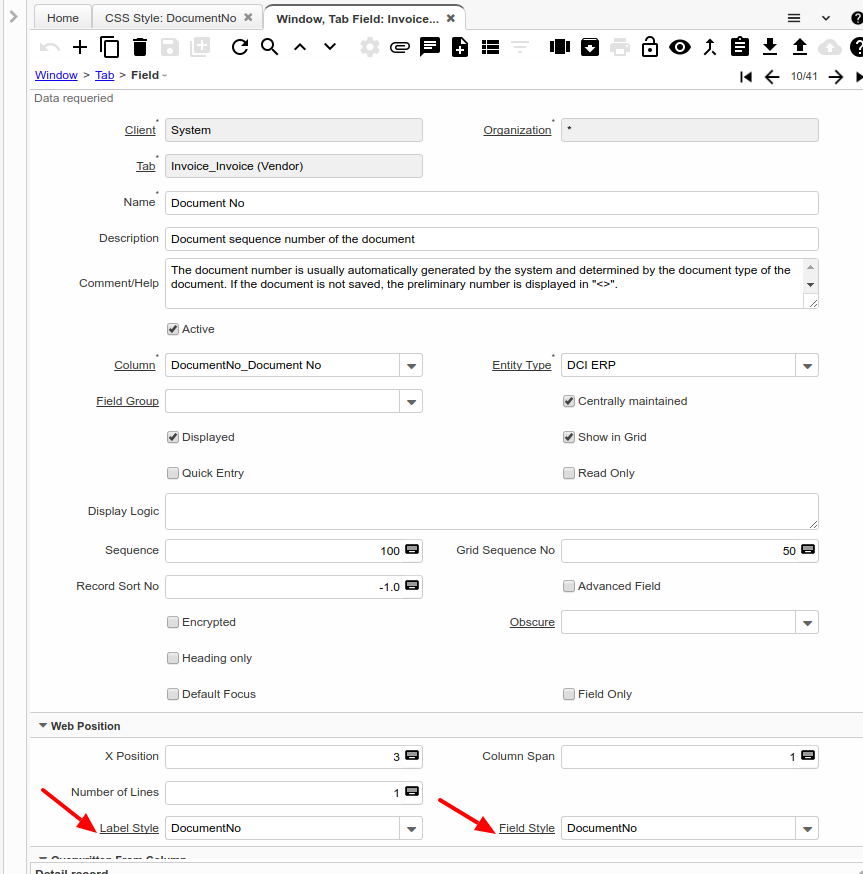
Task: Open the Entity Type dropdown
Action: [807, 366]
